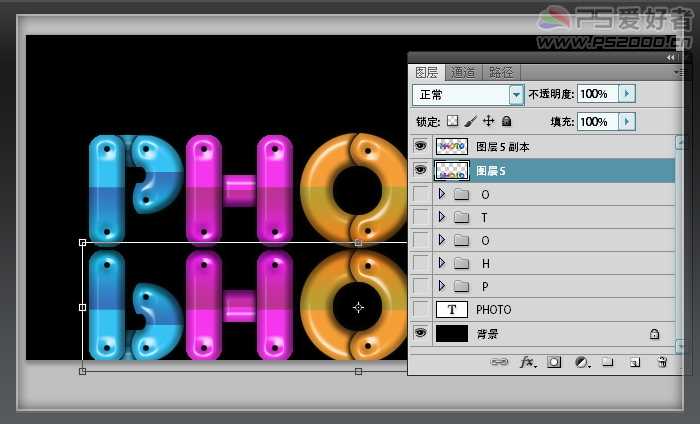700x424 pixels.
Task: Add a layer mask
Action: coord(554,362)
